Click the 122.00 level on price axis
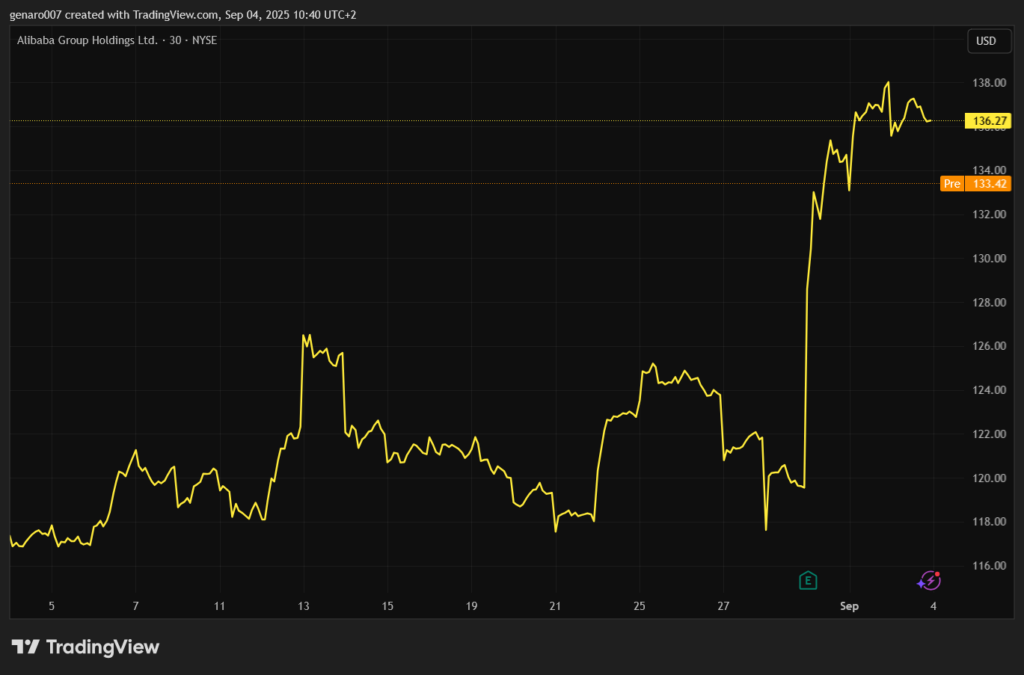 [988, 434]
